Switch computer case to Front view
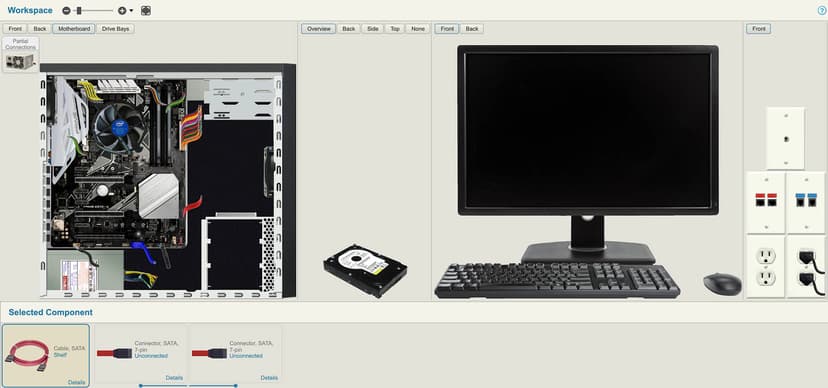 tap(15, 29)
